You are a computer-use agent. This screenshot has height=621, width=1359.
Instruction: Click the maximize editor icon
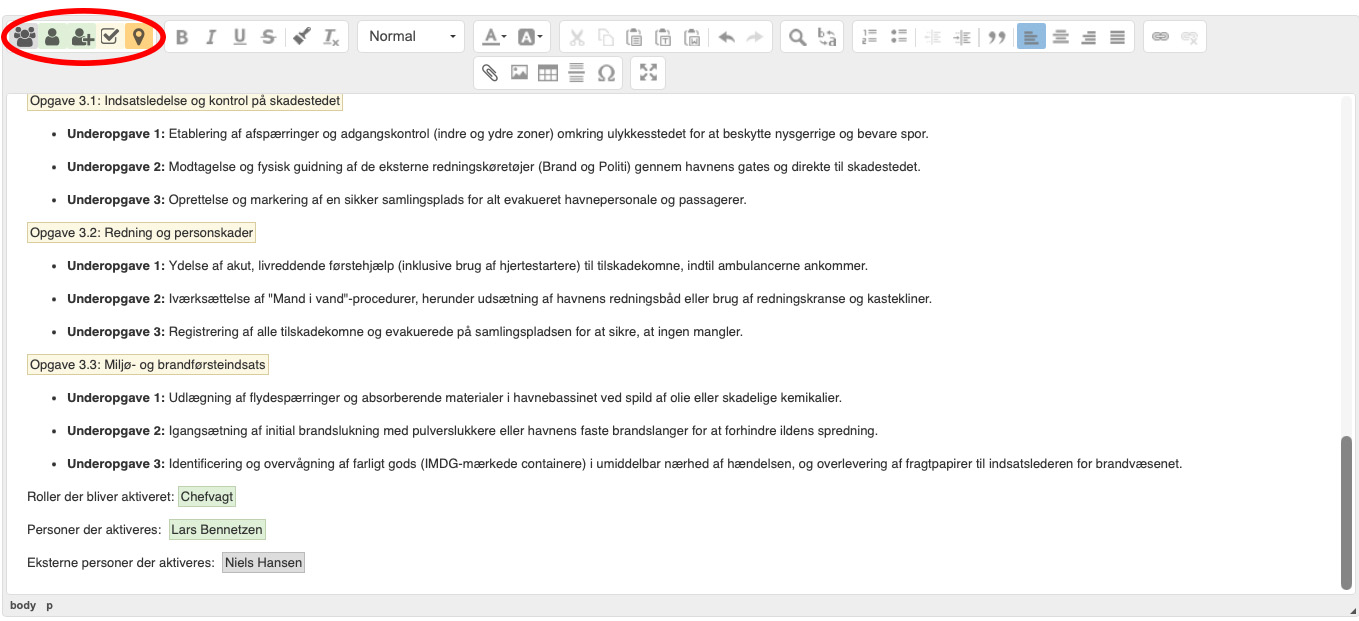[x=648, y=73]
